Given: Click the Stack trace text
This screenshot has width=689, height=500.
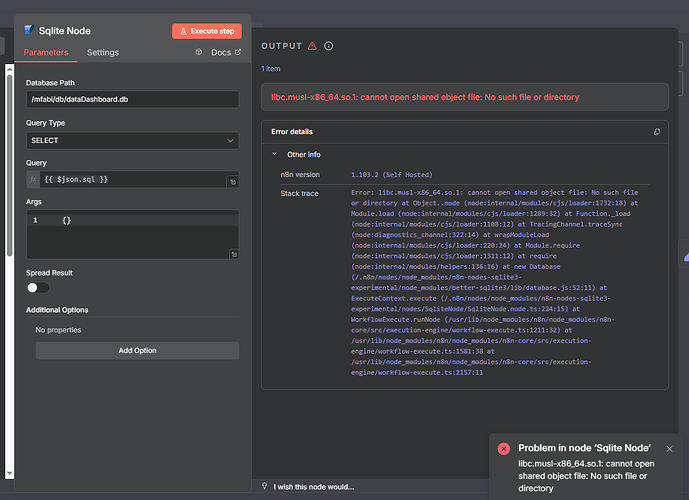Looking at the screenshot, I should point(494,282).
